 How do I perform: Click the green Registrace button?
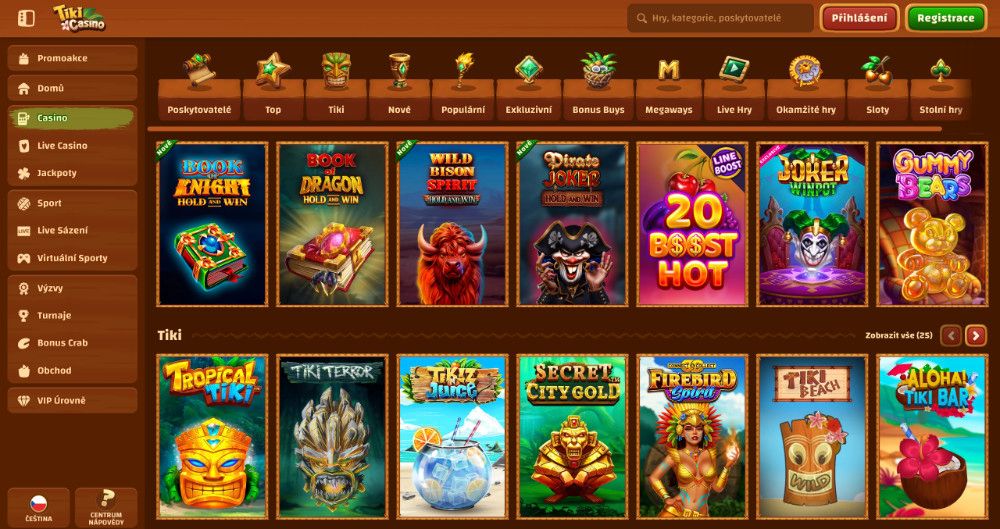[946, 19]
